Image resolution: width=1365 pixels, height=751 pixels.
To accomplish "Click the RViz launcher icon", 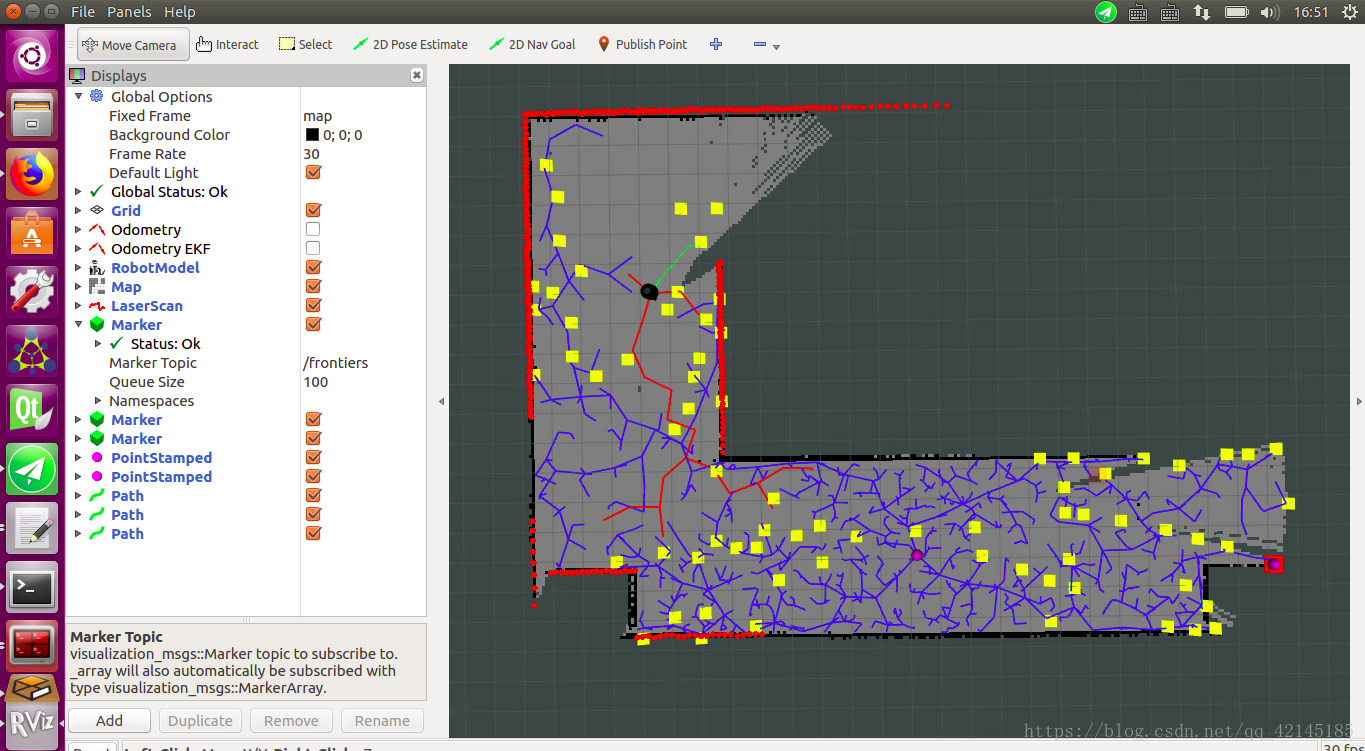I will click(33, 724).
